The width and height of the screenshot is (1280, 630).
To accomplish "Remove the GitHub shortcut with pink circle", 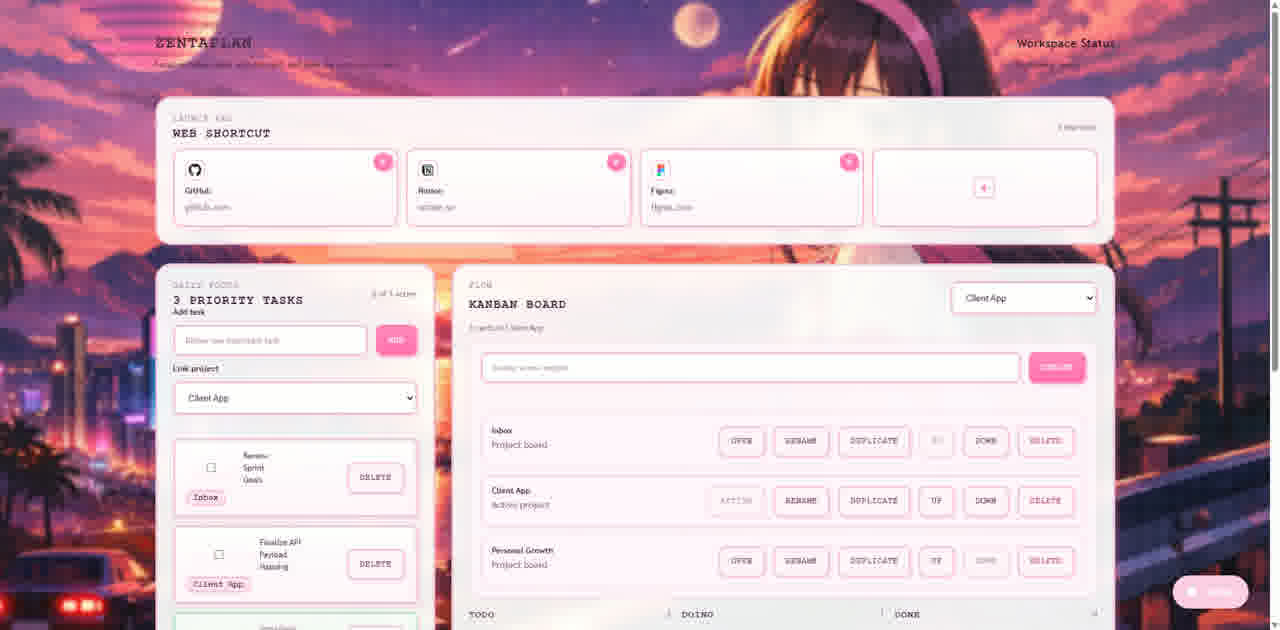I will click(x=383, y=162).
